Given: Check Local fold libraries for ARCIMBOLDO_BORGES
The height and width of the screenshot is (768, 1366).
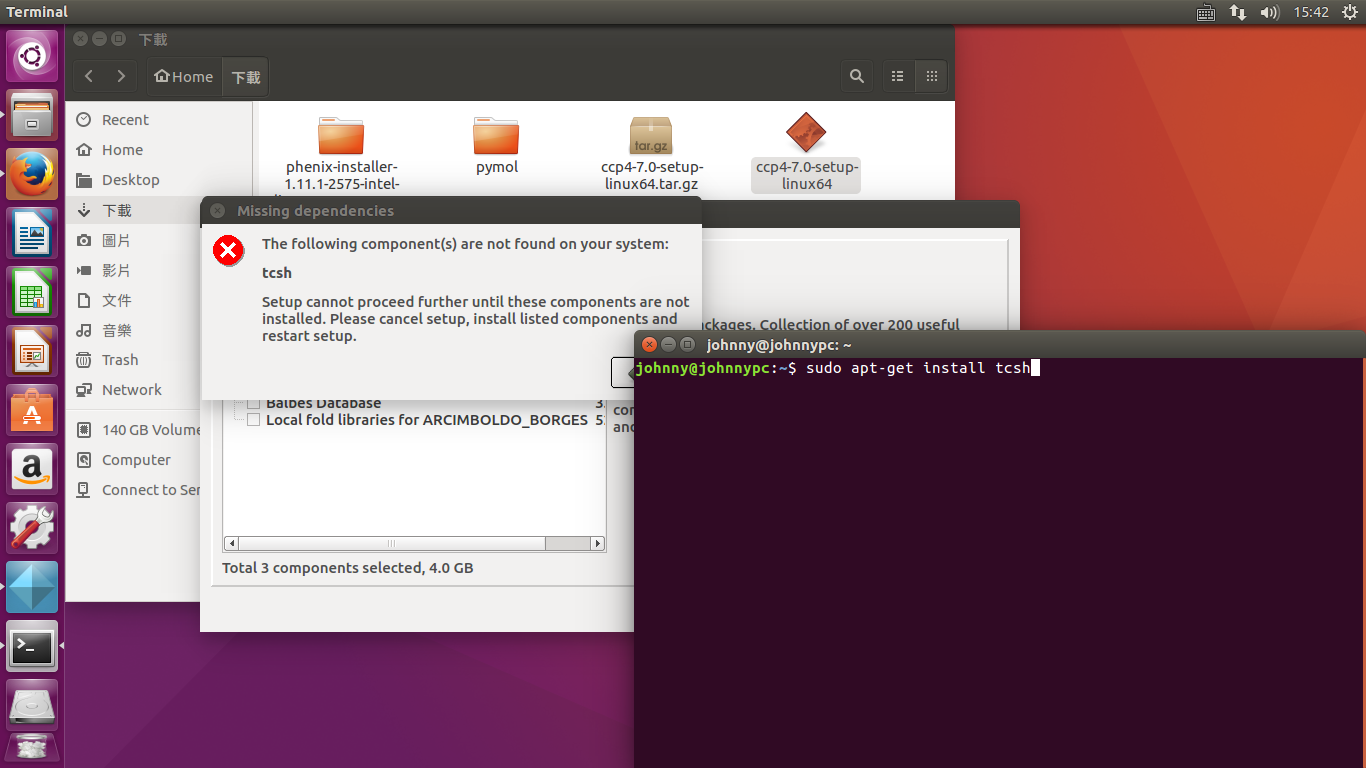Looking at the screenshot, I should click(254, 420).
